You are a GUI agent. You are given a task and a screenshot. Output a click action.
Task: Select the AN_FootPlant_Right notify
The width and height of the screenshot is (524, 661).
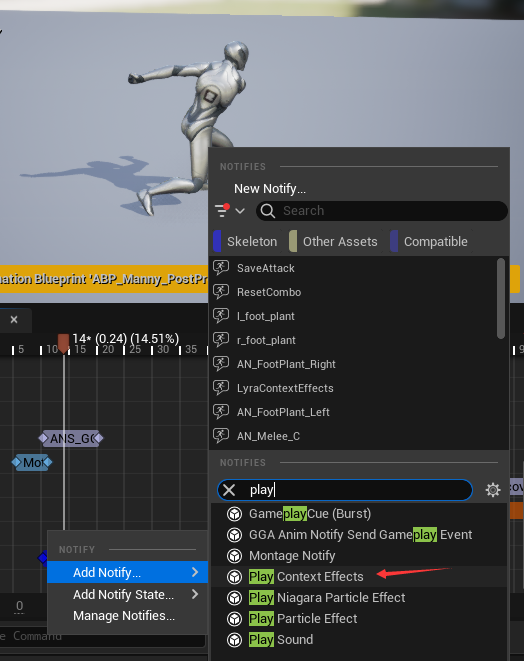(x=354, y=364)
